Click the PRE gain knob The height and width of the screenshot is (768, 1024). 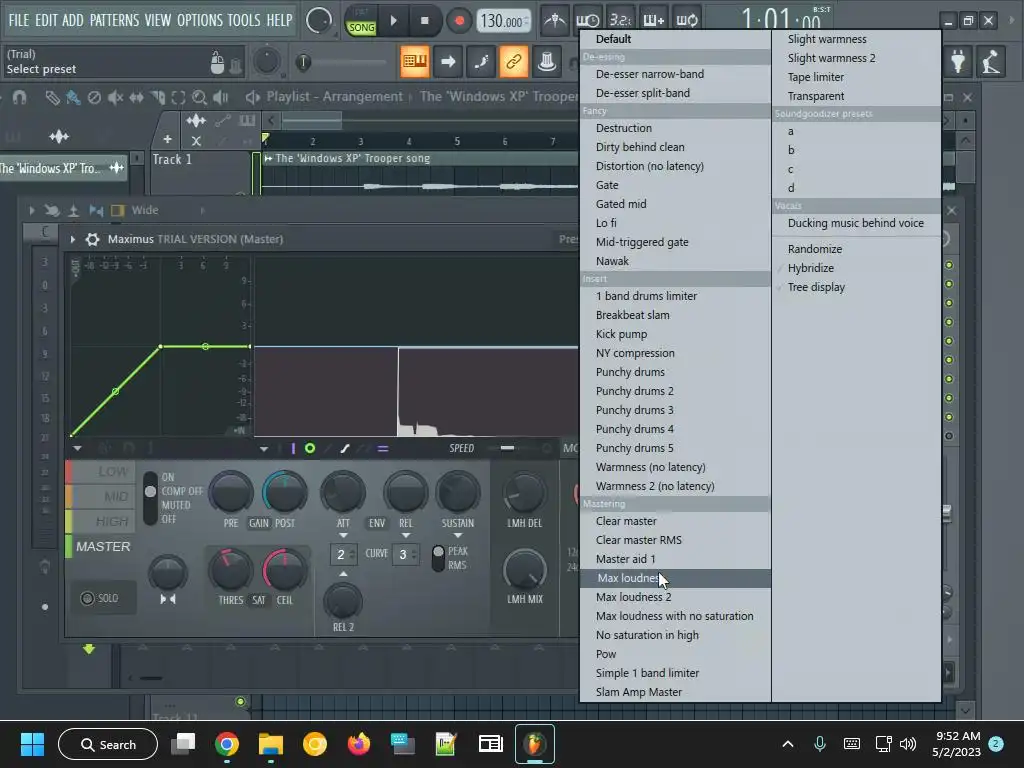[231, 492]
